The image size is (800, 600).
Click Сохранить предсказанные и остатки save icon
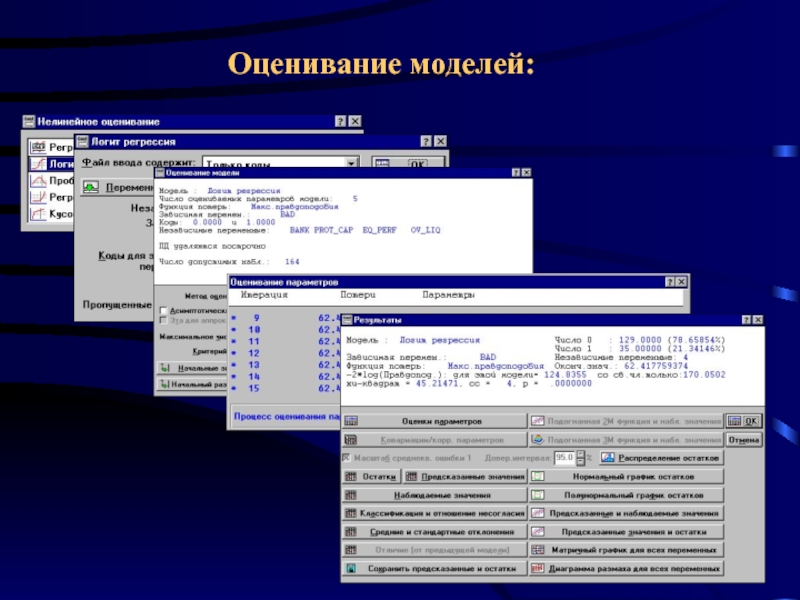[x=351, y=568]
